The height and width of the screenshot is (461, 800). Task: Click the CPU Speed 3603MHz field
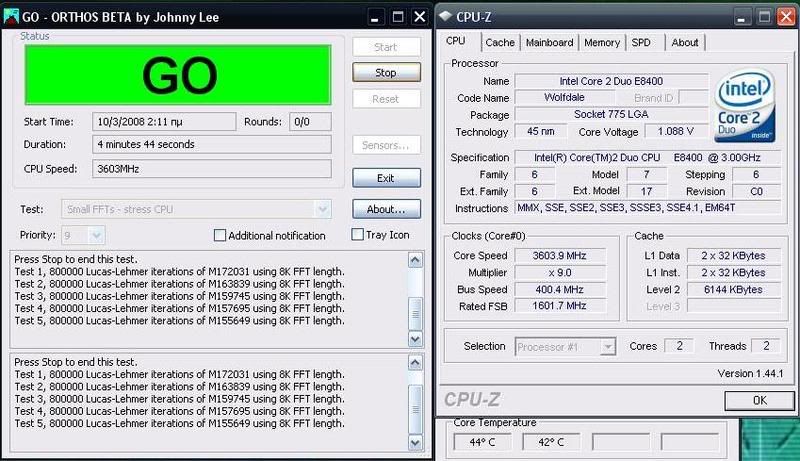212,169
